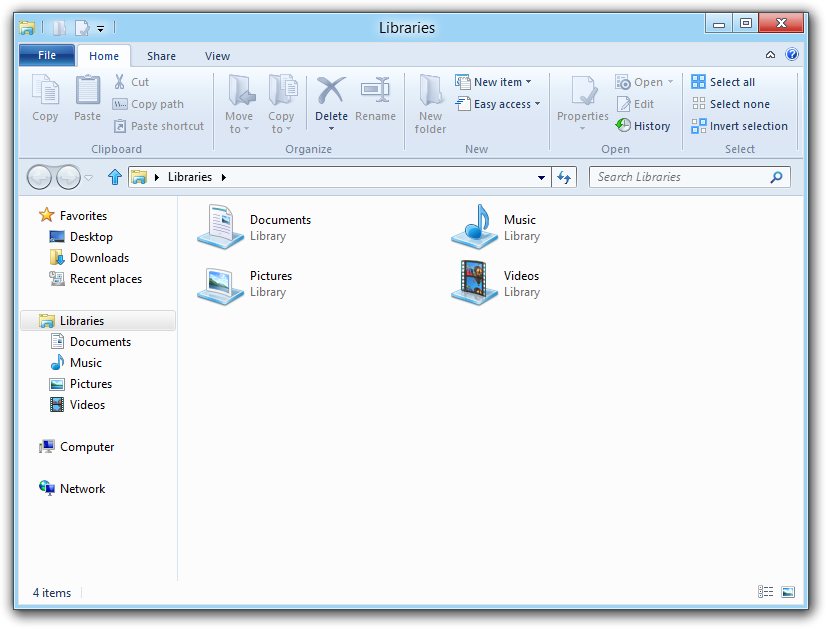Click the Help question mark icon
827x629 pixels.
click(x=792, y=56)
